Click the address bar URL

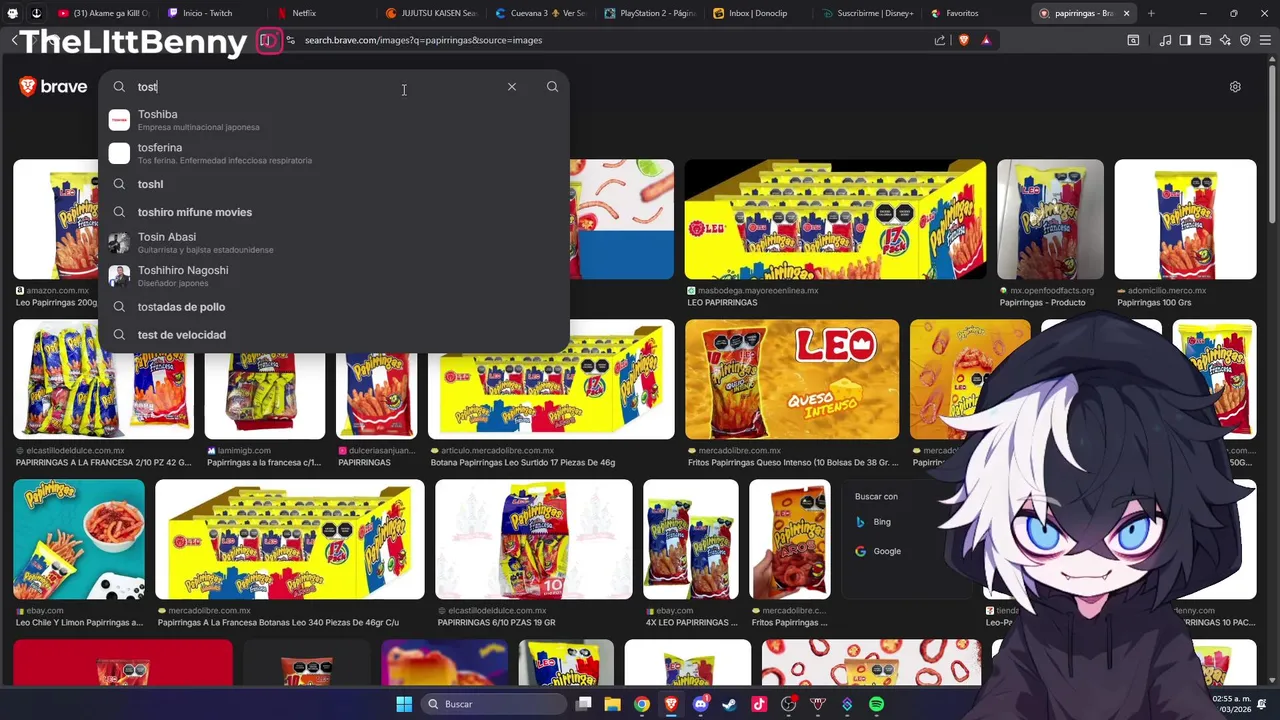click(x=423, y=40)
